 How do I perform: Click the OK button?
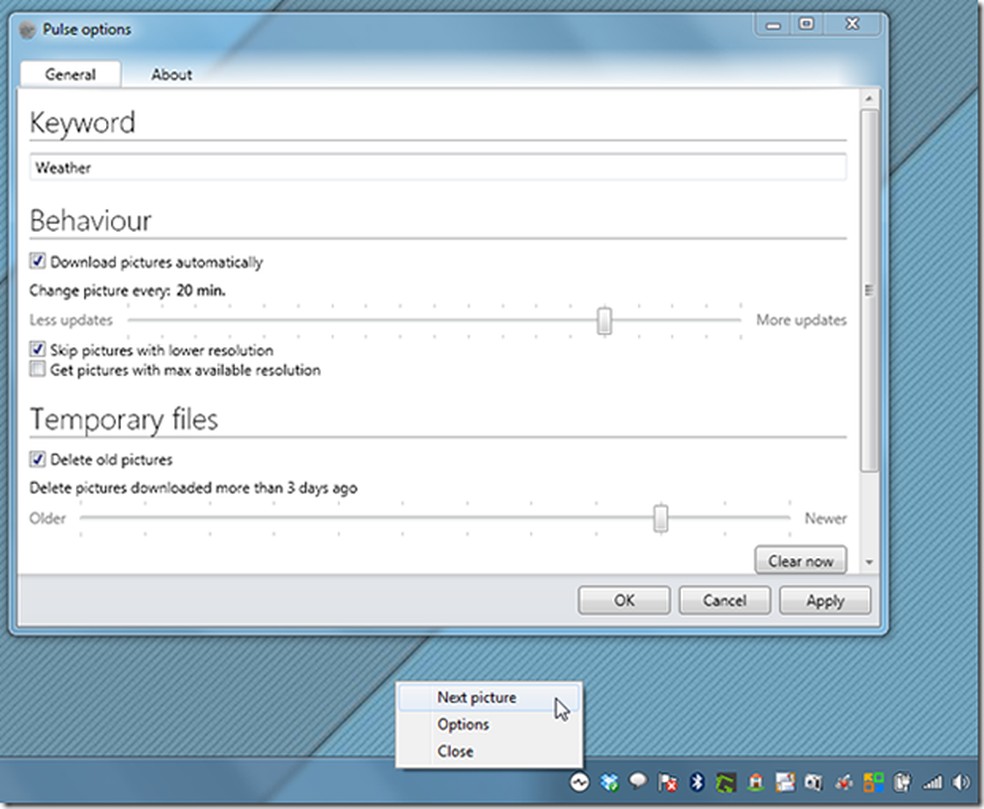click(624, 601)
